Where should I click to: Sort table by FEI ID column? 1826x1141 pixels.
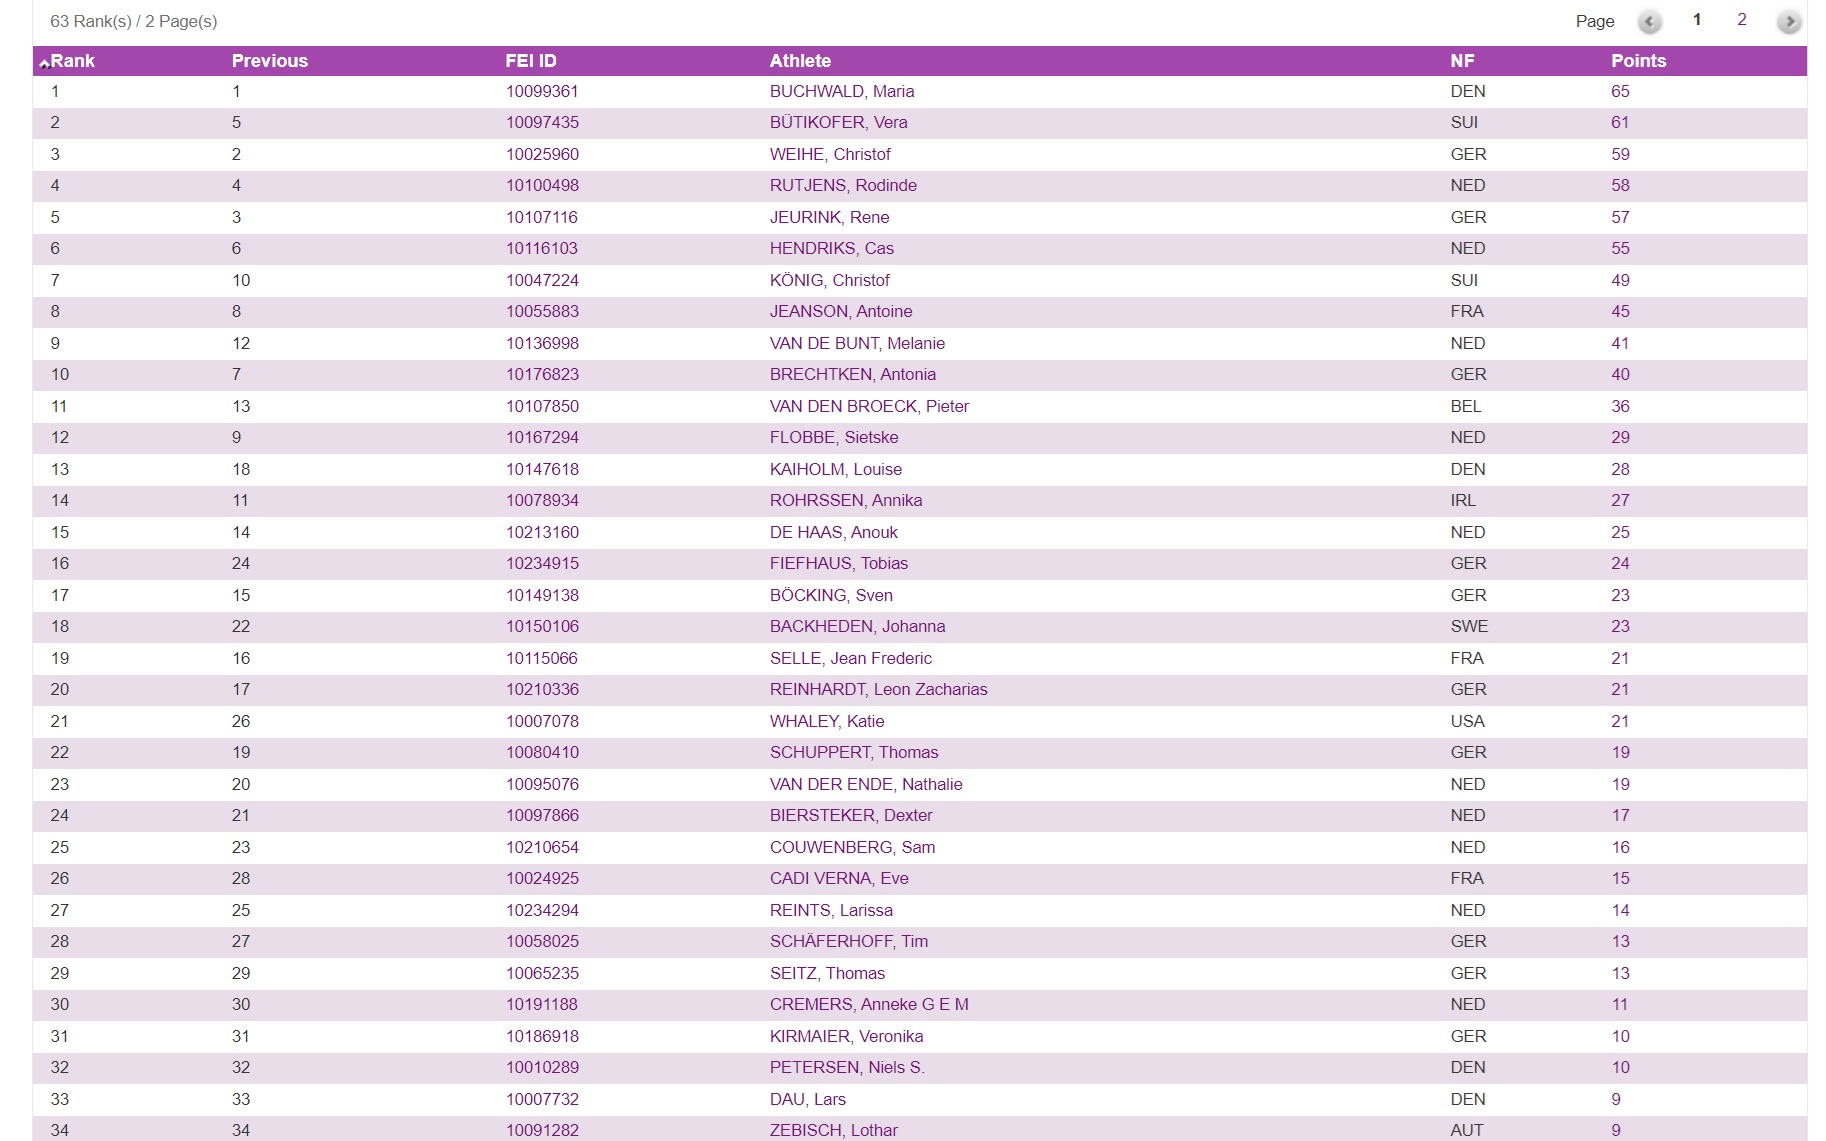[x=531, y=61]
